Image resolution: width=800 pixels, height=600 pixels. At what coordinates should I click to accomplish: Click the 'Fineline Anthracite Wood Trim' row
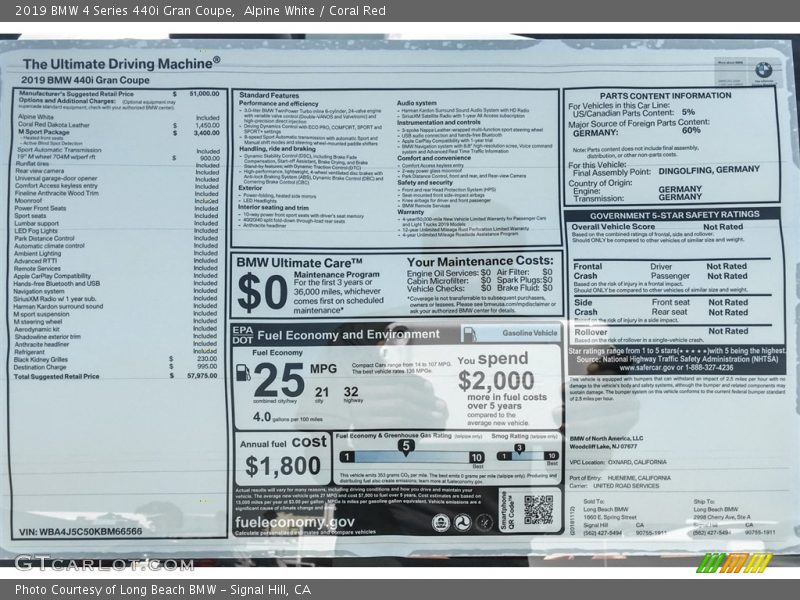116,193
